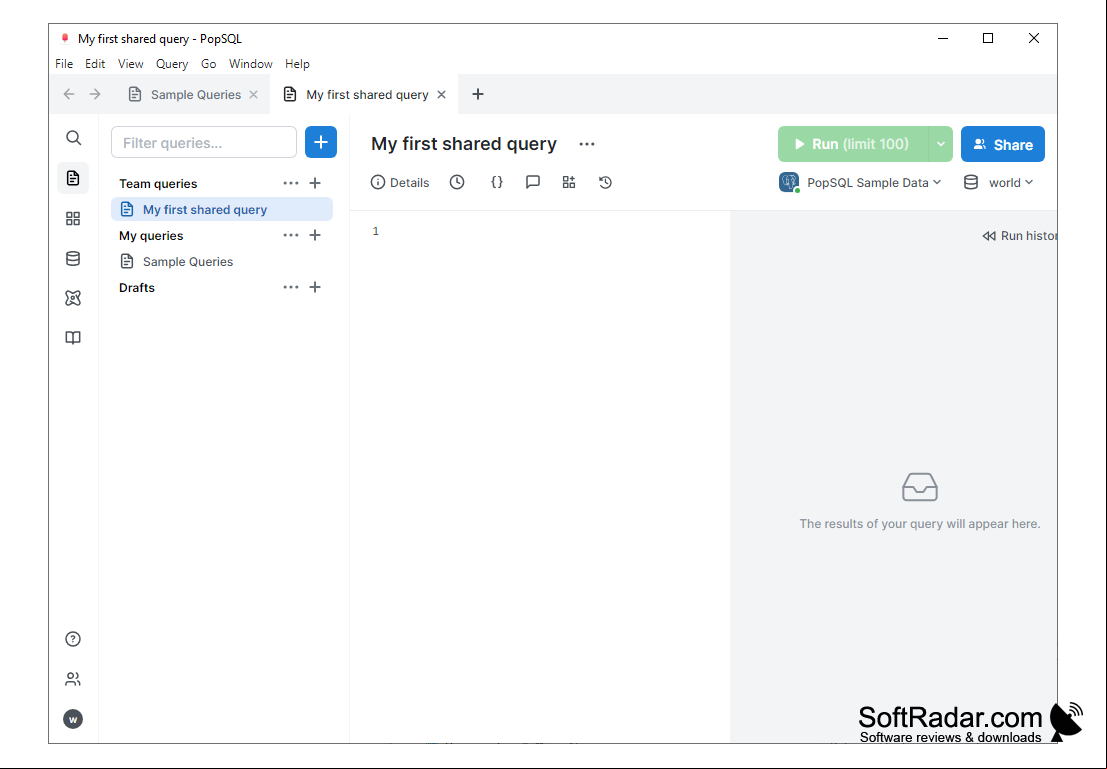This screenshot has width=1107, height=769.
Task: Open Team queries three-dot options
Action: 291,183
